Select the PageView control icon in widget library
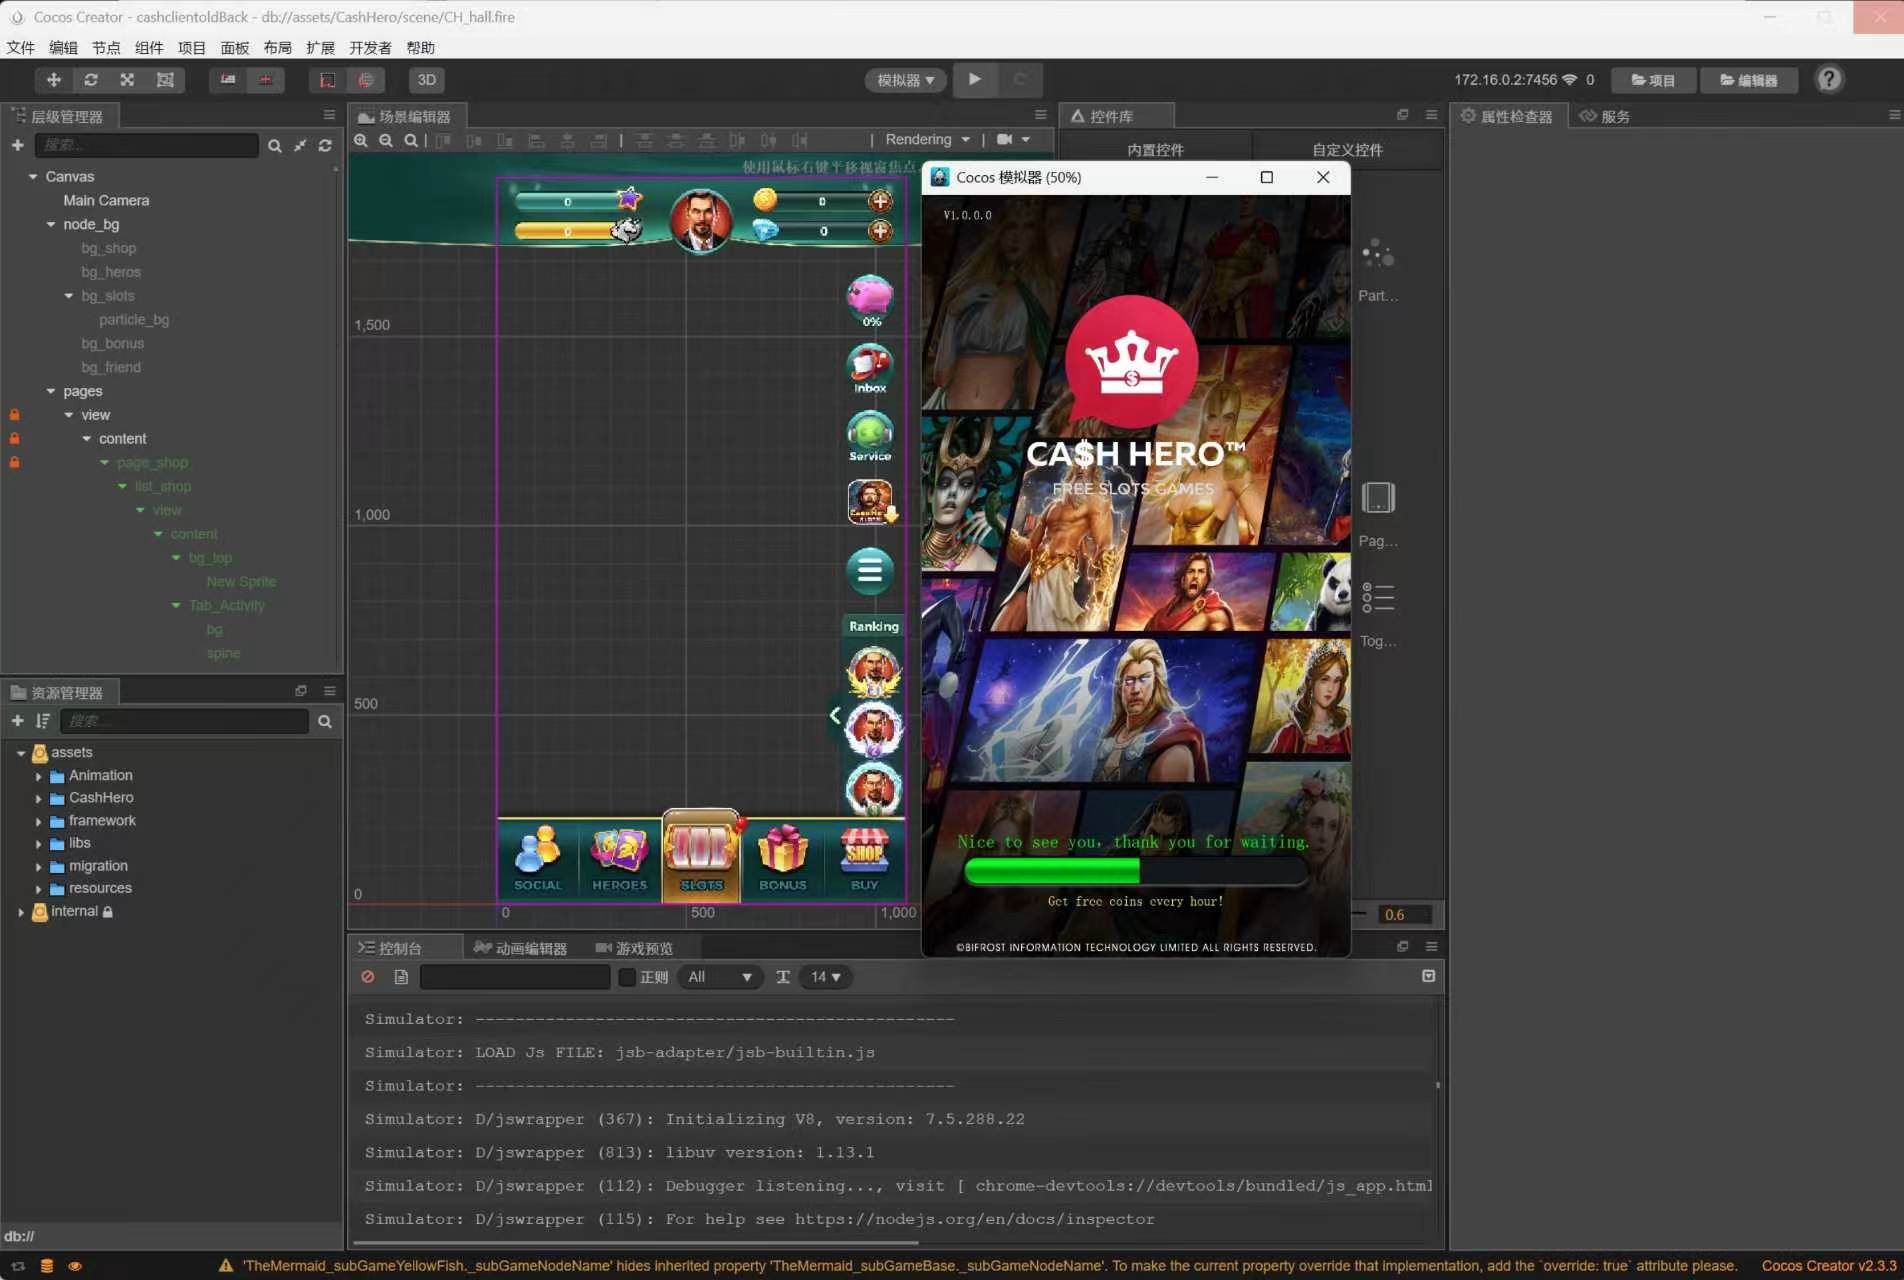 pos(1378,498)
